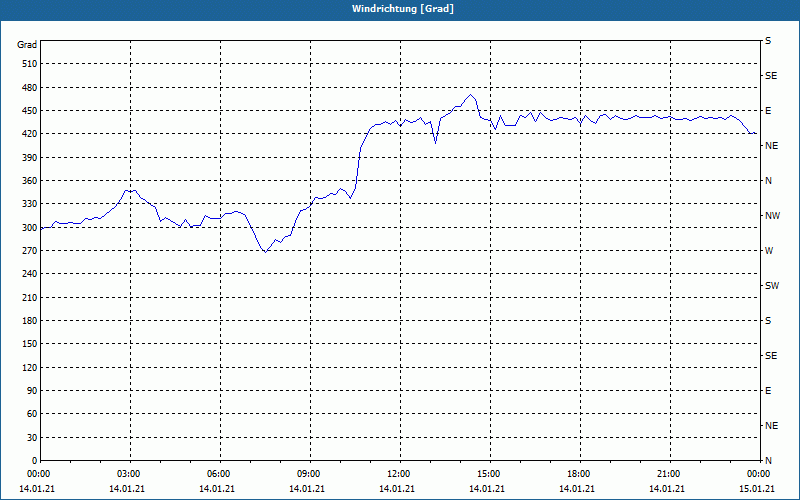Select the 510 y-axis value
Screen dimensions: 800x500
tap(30, 64)
